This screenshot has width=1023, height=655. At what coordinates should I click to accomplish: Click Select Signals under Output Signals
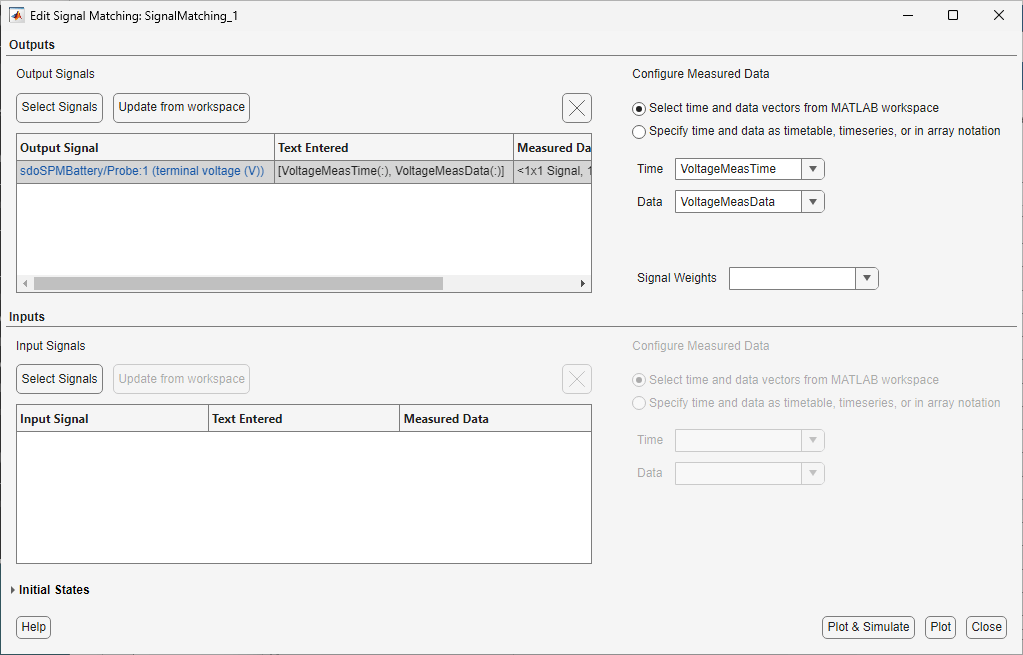pyautogui.click(x=59, y=108)
